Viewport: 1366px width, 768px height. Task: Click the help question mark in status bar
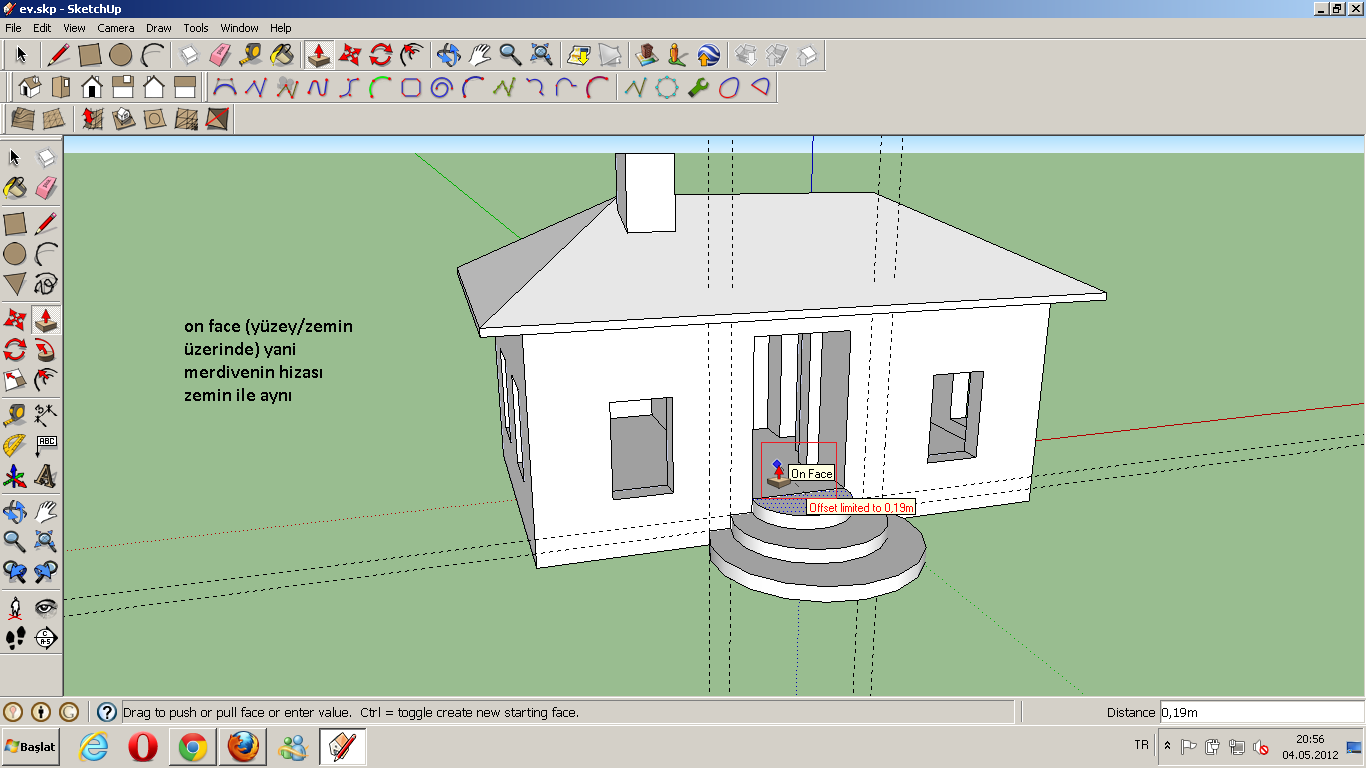tap(107, 712)
